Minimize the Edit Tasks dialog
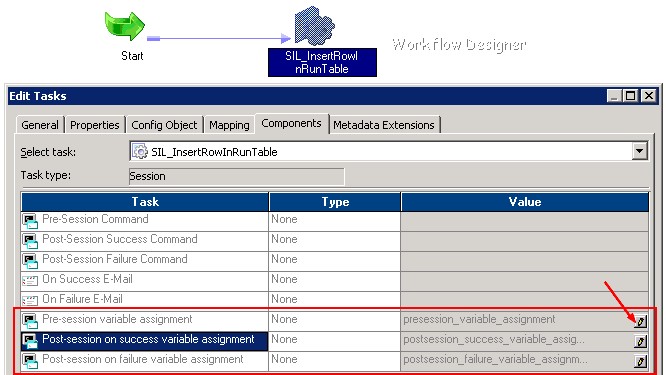The width and height of the screenshot is (666, 375). 614,96
